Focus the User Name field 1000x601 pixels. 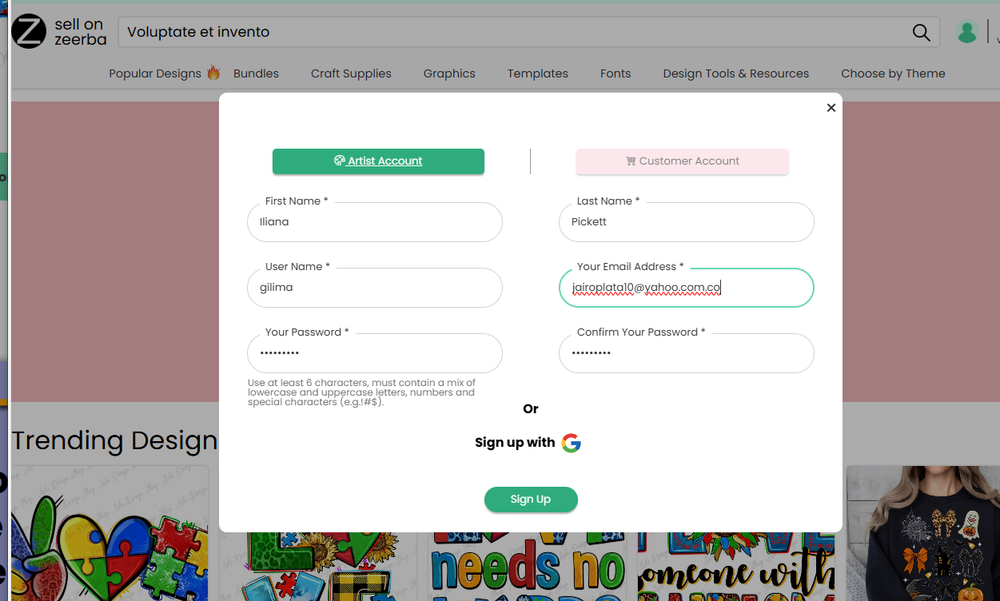pyautogui.click(x=375, y=288)
